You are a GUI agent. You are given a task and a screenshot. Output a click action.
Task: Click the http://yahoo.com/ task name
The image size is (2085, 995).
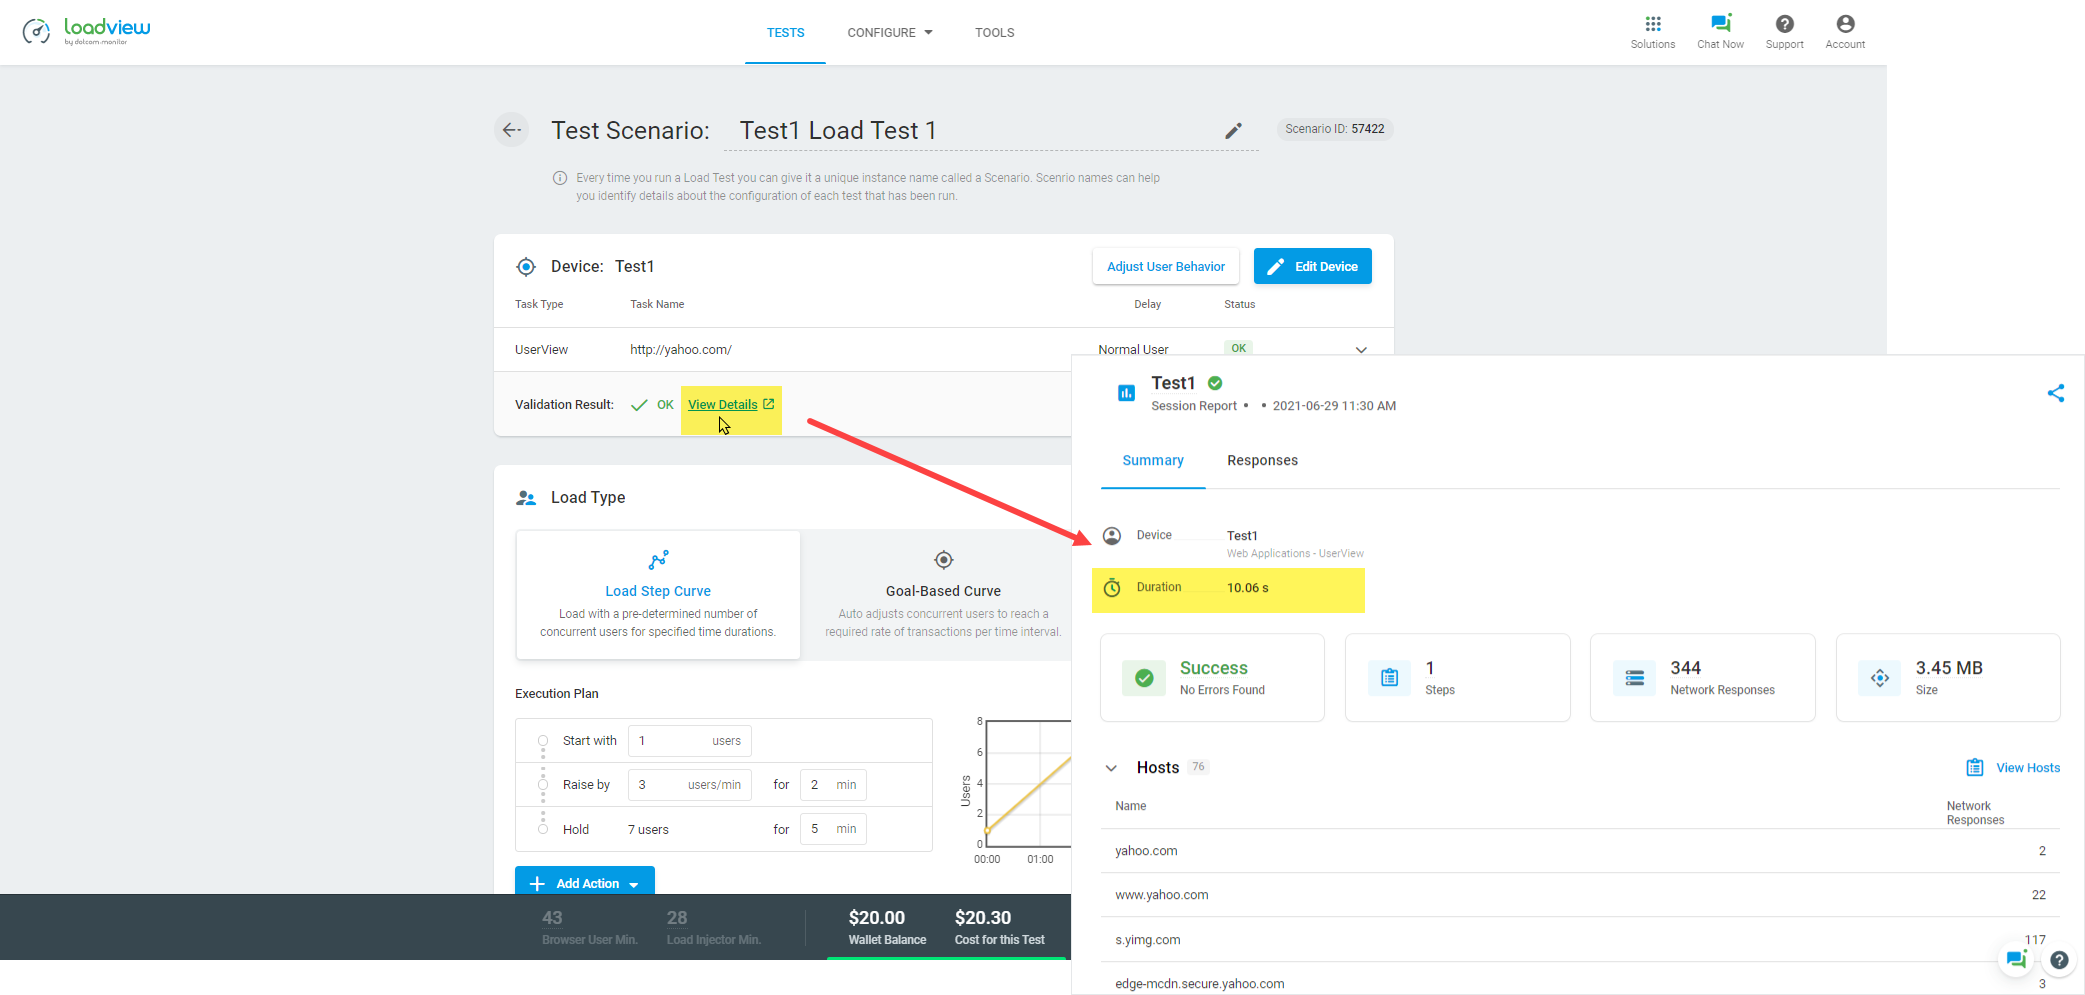681,350
